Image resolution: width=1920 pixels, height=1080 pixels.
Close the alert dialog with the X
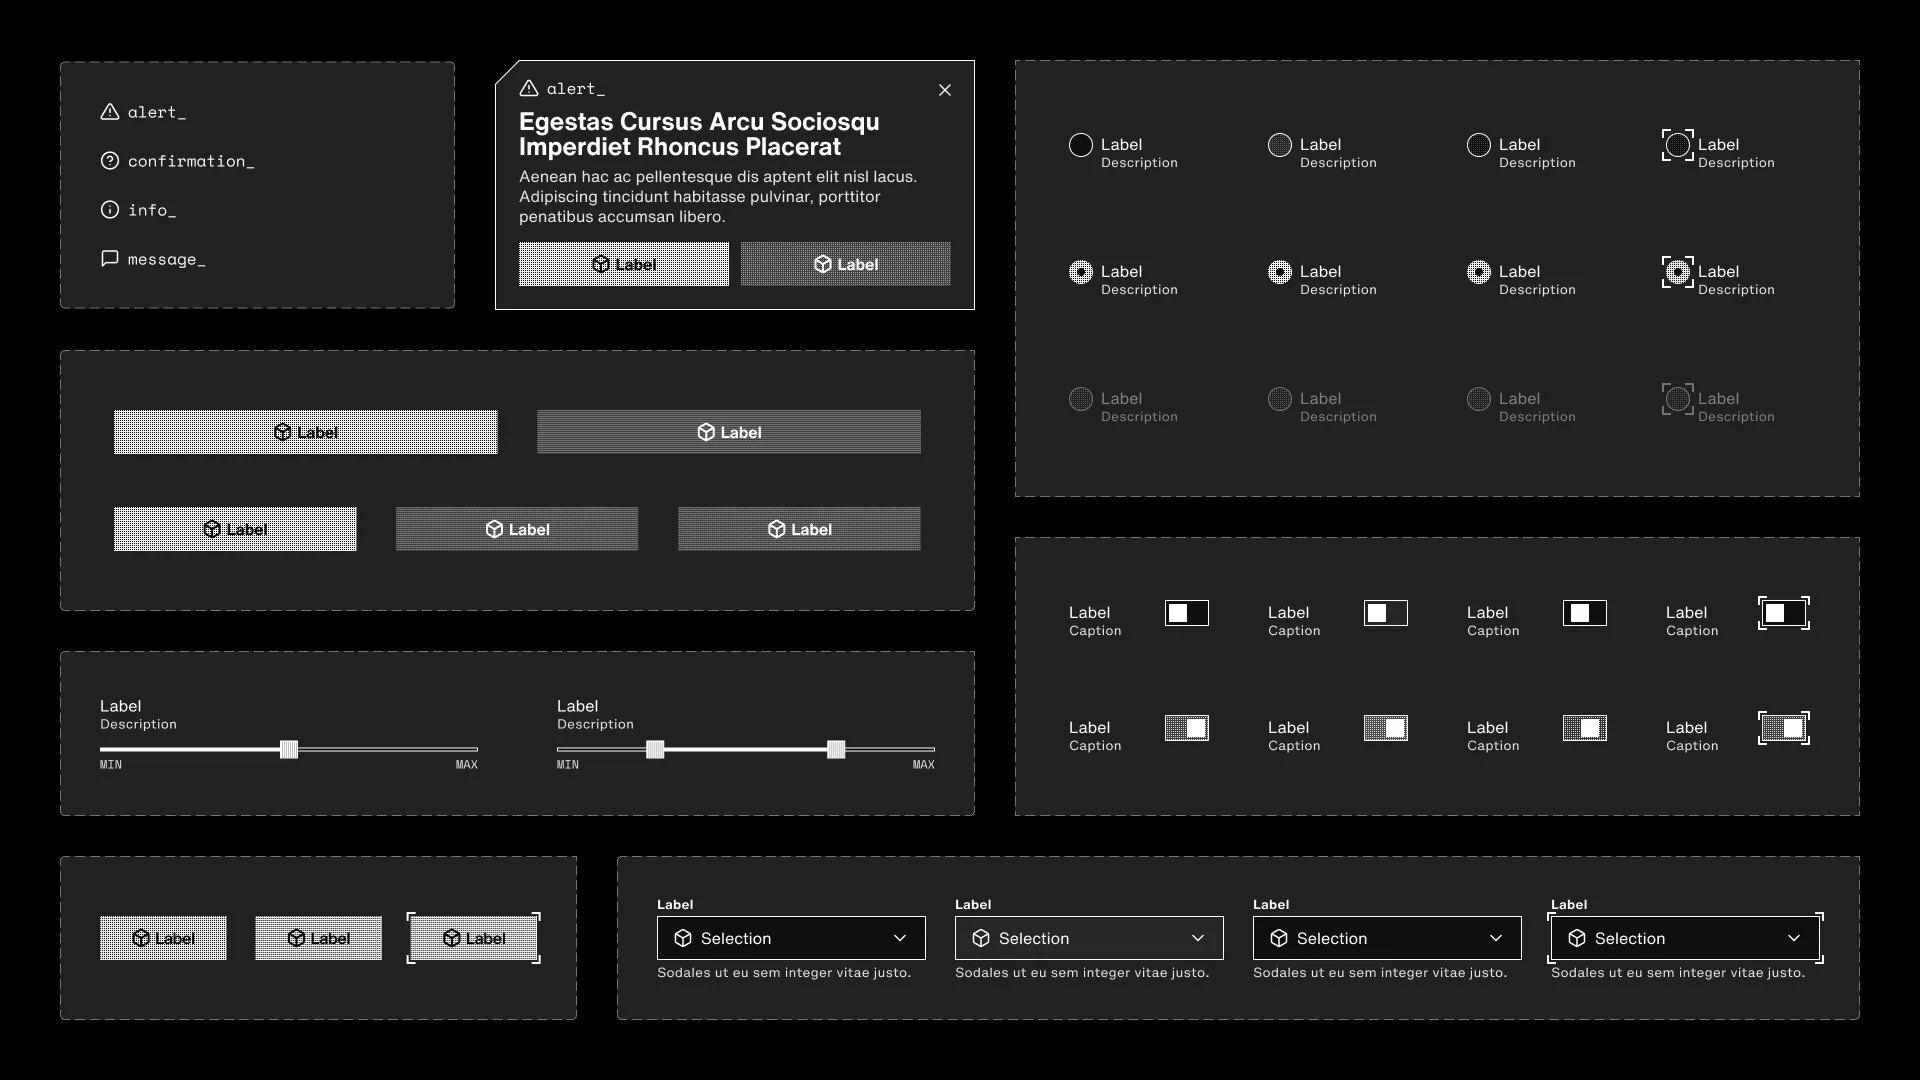pyautogui.click(x=945, y=90)
